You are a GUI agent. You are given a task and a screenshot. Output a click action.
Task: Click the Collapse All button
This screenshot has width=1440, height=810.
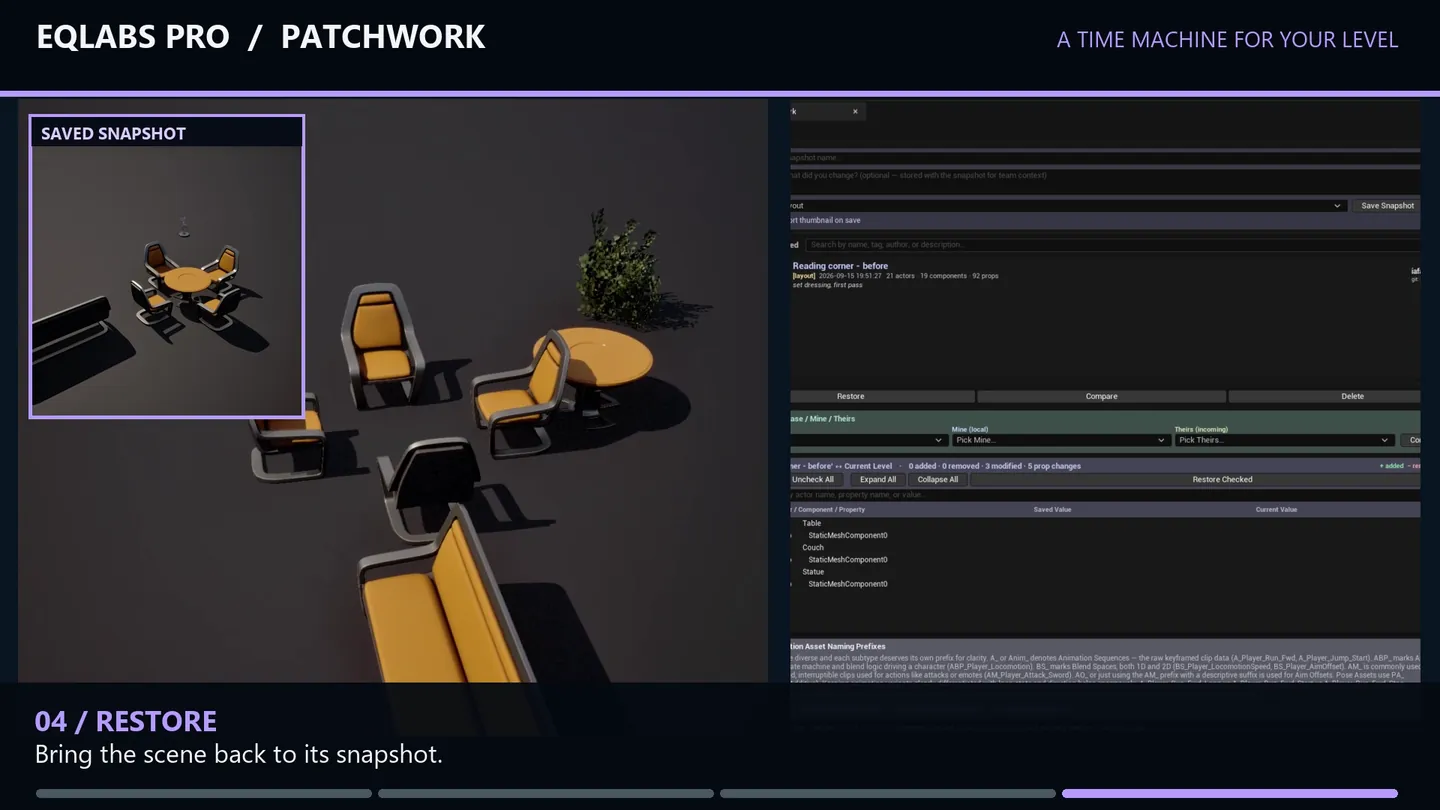click(x=938, y=479)
